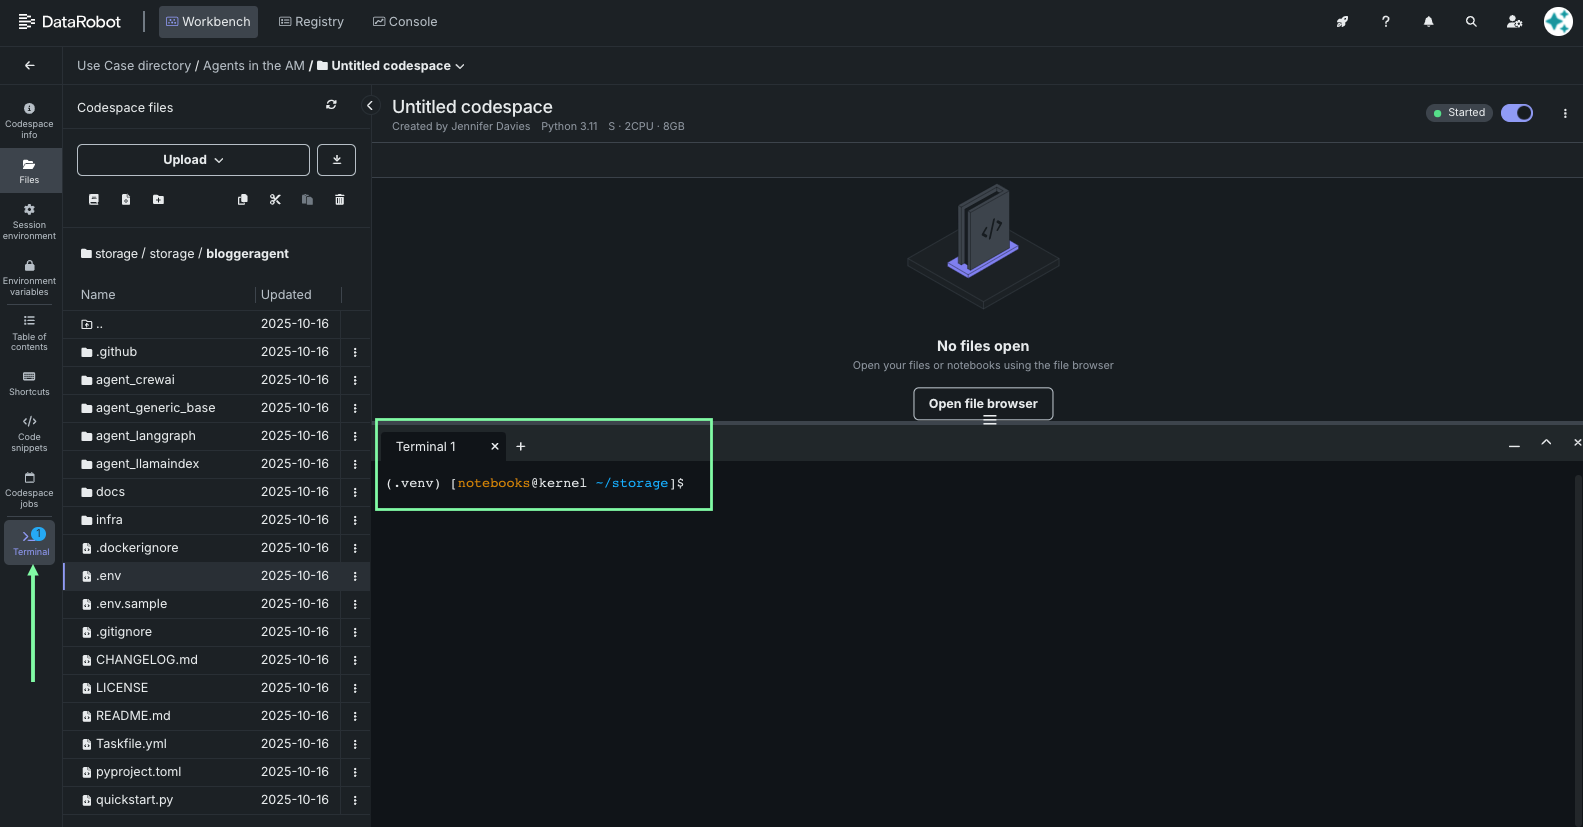This screenshot has height=827, width=1583.
Task: Click the Open file browser button
Action: 983,404
